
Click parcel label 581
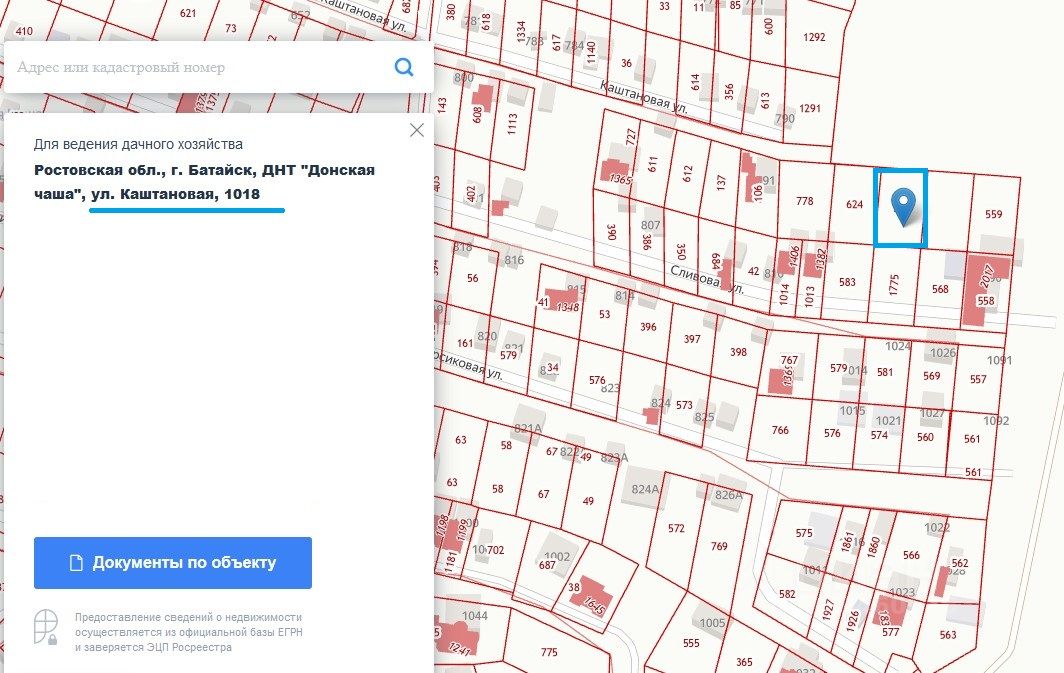(885, 372)
